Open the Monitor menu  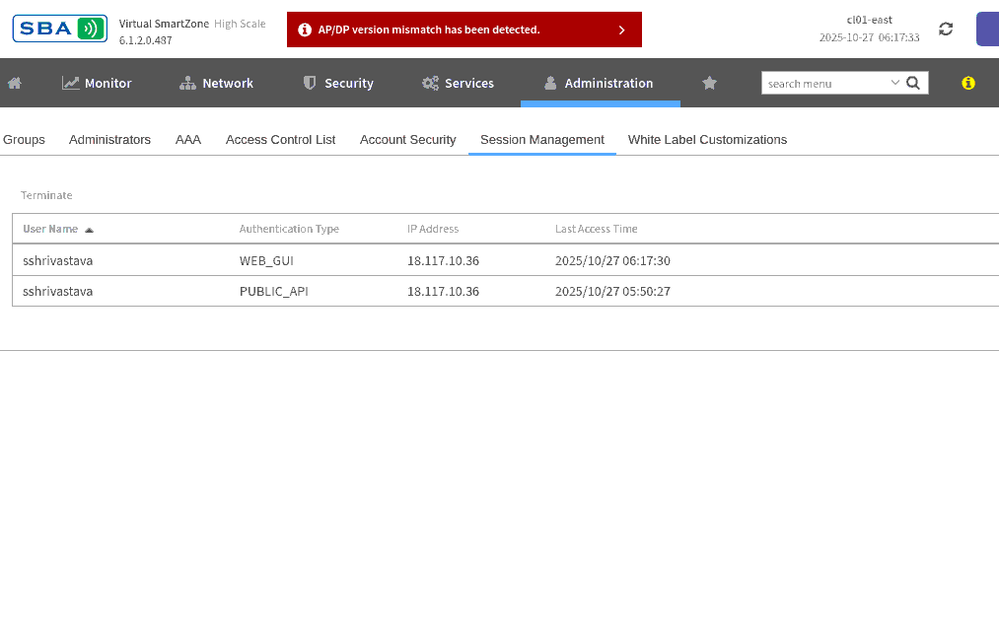(x=97, y=84)
